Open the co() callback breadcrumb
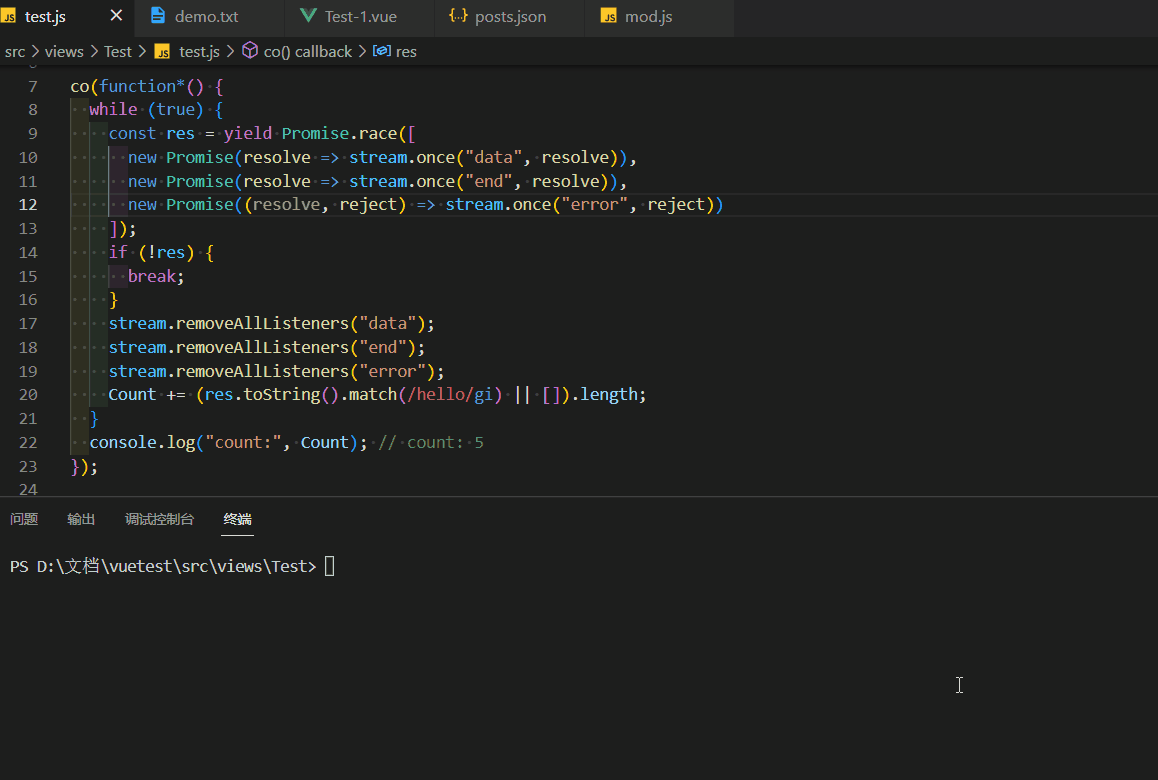 (x=308, y=52)
